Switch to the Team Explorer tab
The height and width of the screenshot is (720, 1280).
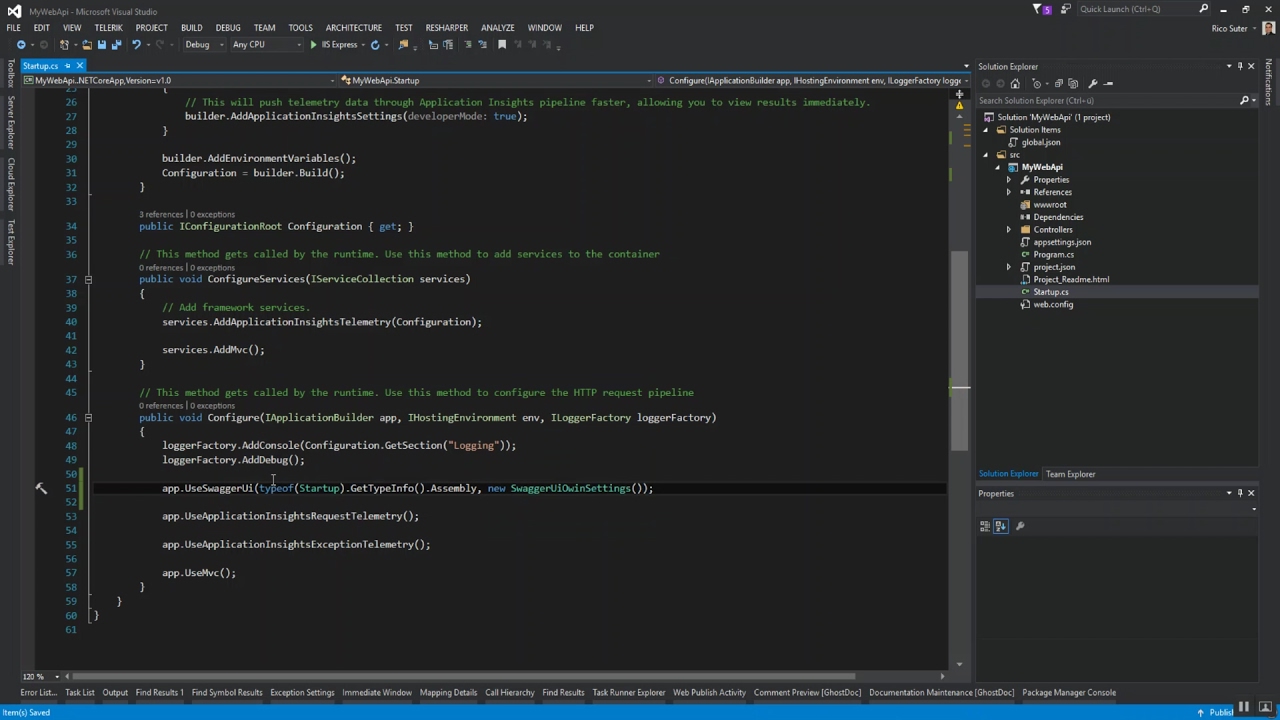(x=1070, y=474)
